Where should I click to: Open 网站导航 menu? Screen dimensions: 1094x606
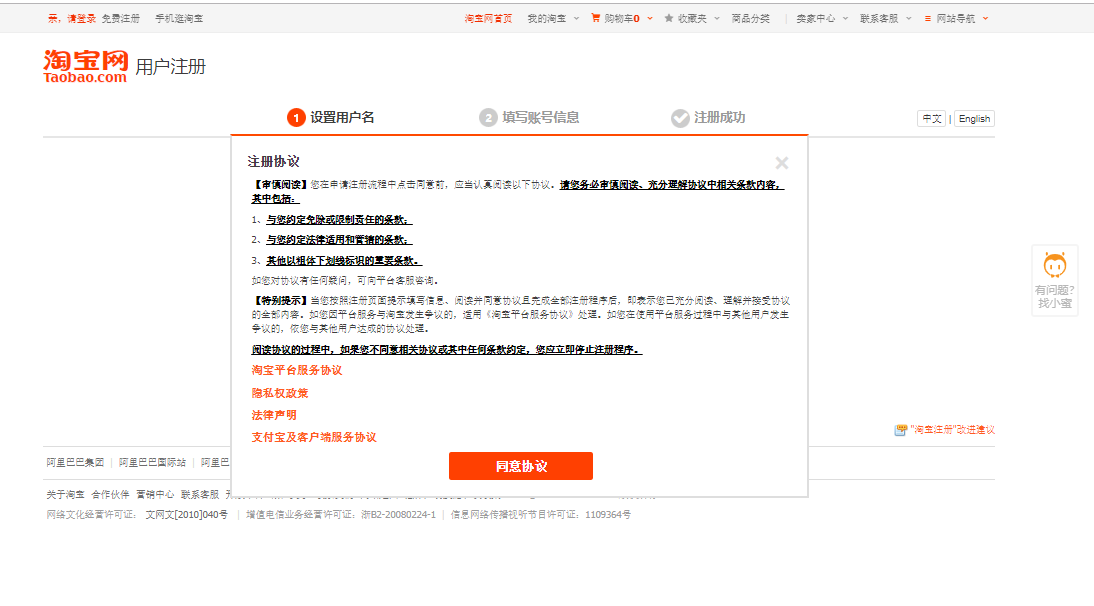tap(955, 19)
